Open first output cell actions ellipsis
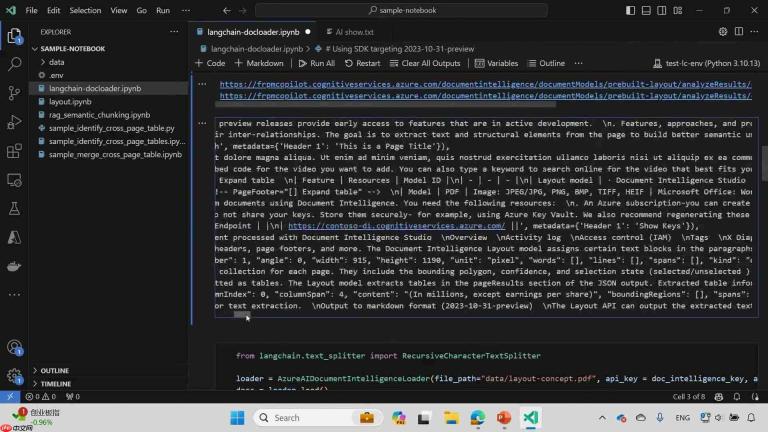This screenshot has height=432, width=768. click(202, 84)
